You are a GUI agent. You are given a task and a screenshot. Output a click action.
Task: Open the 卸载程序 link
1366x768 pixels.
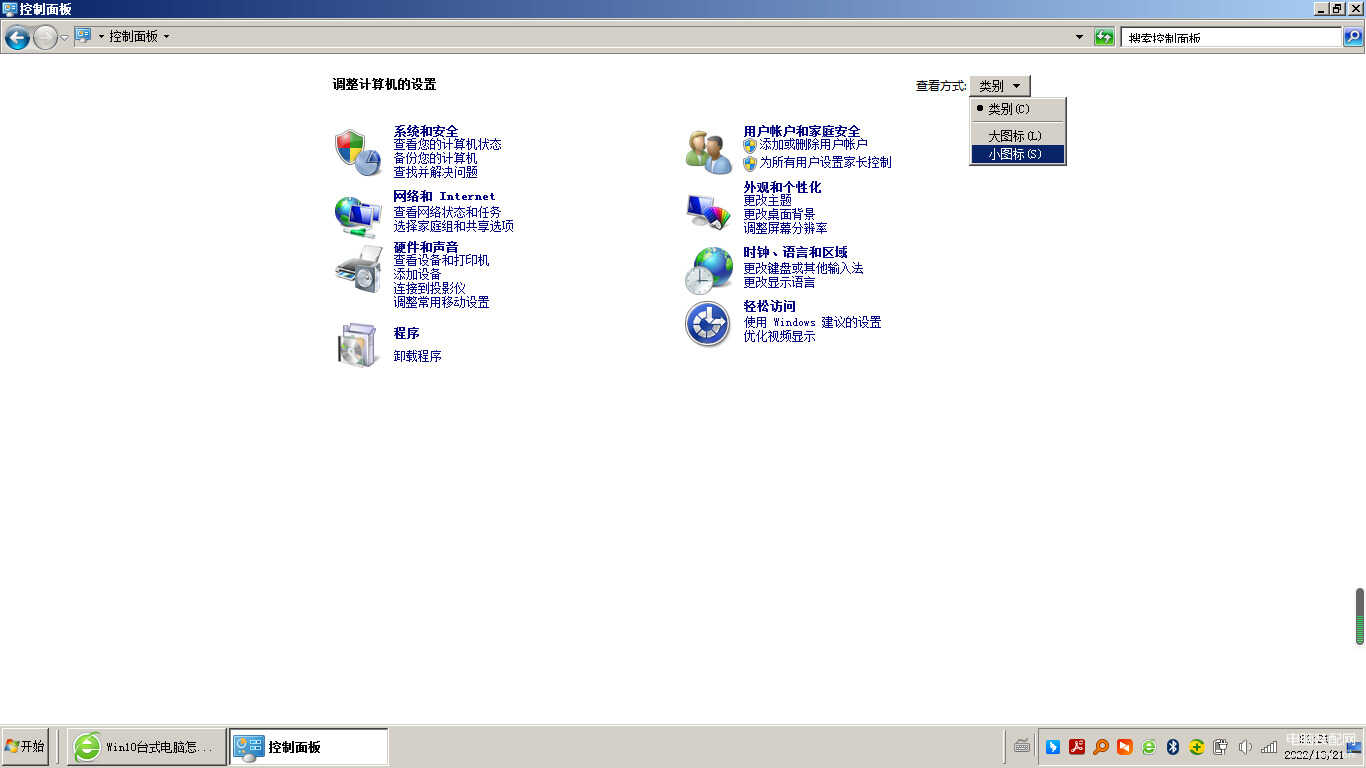(x=417, y=356)
